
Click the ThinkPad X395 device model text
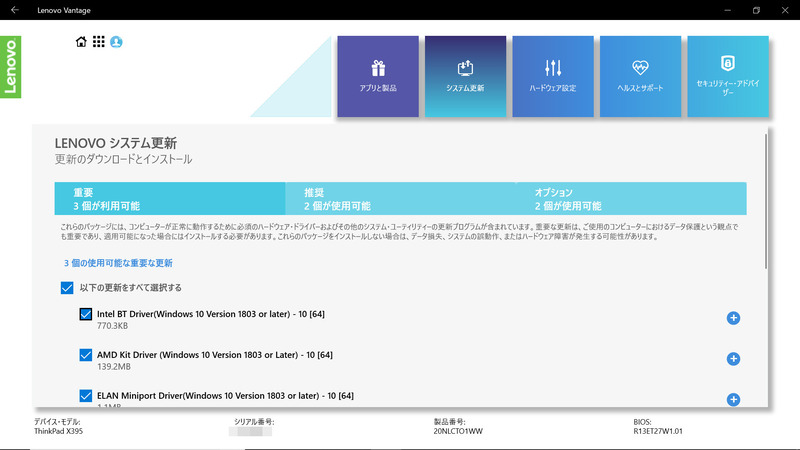58,431
